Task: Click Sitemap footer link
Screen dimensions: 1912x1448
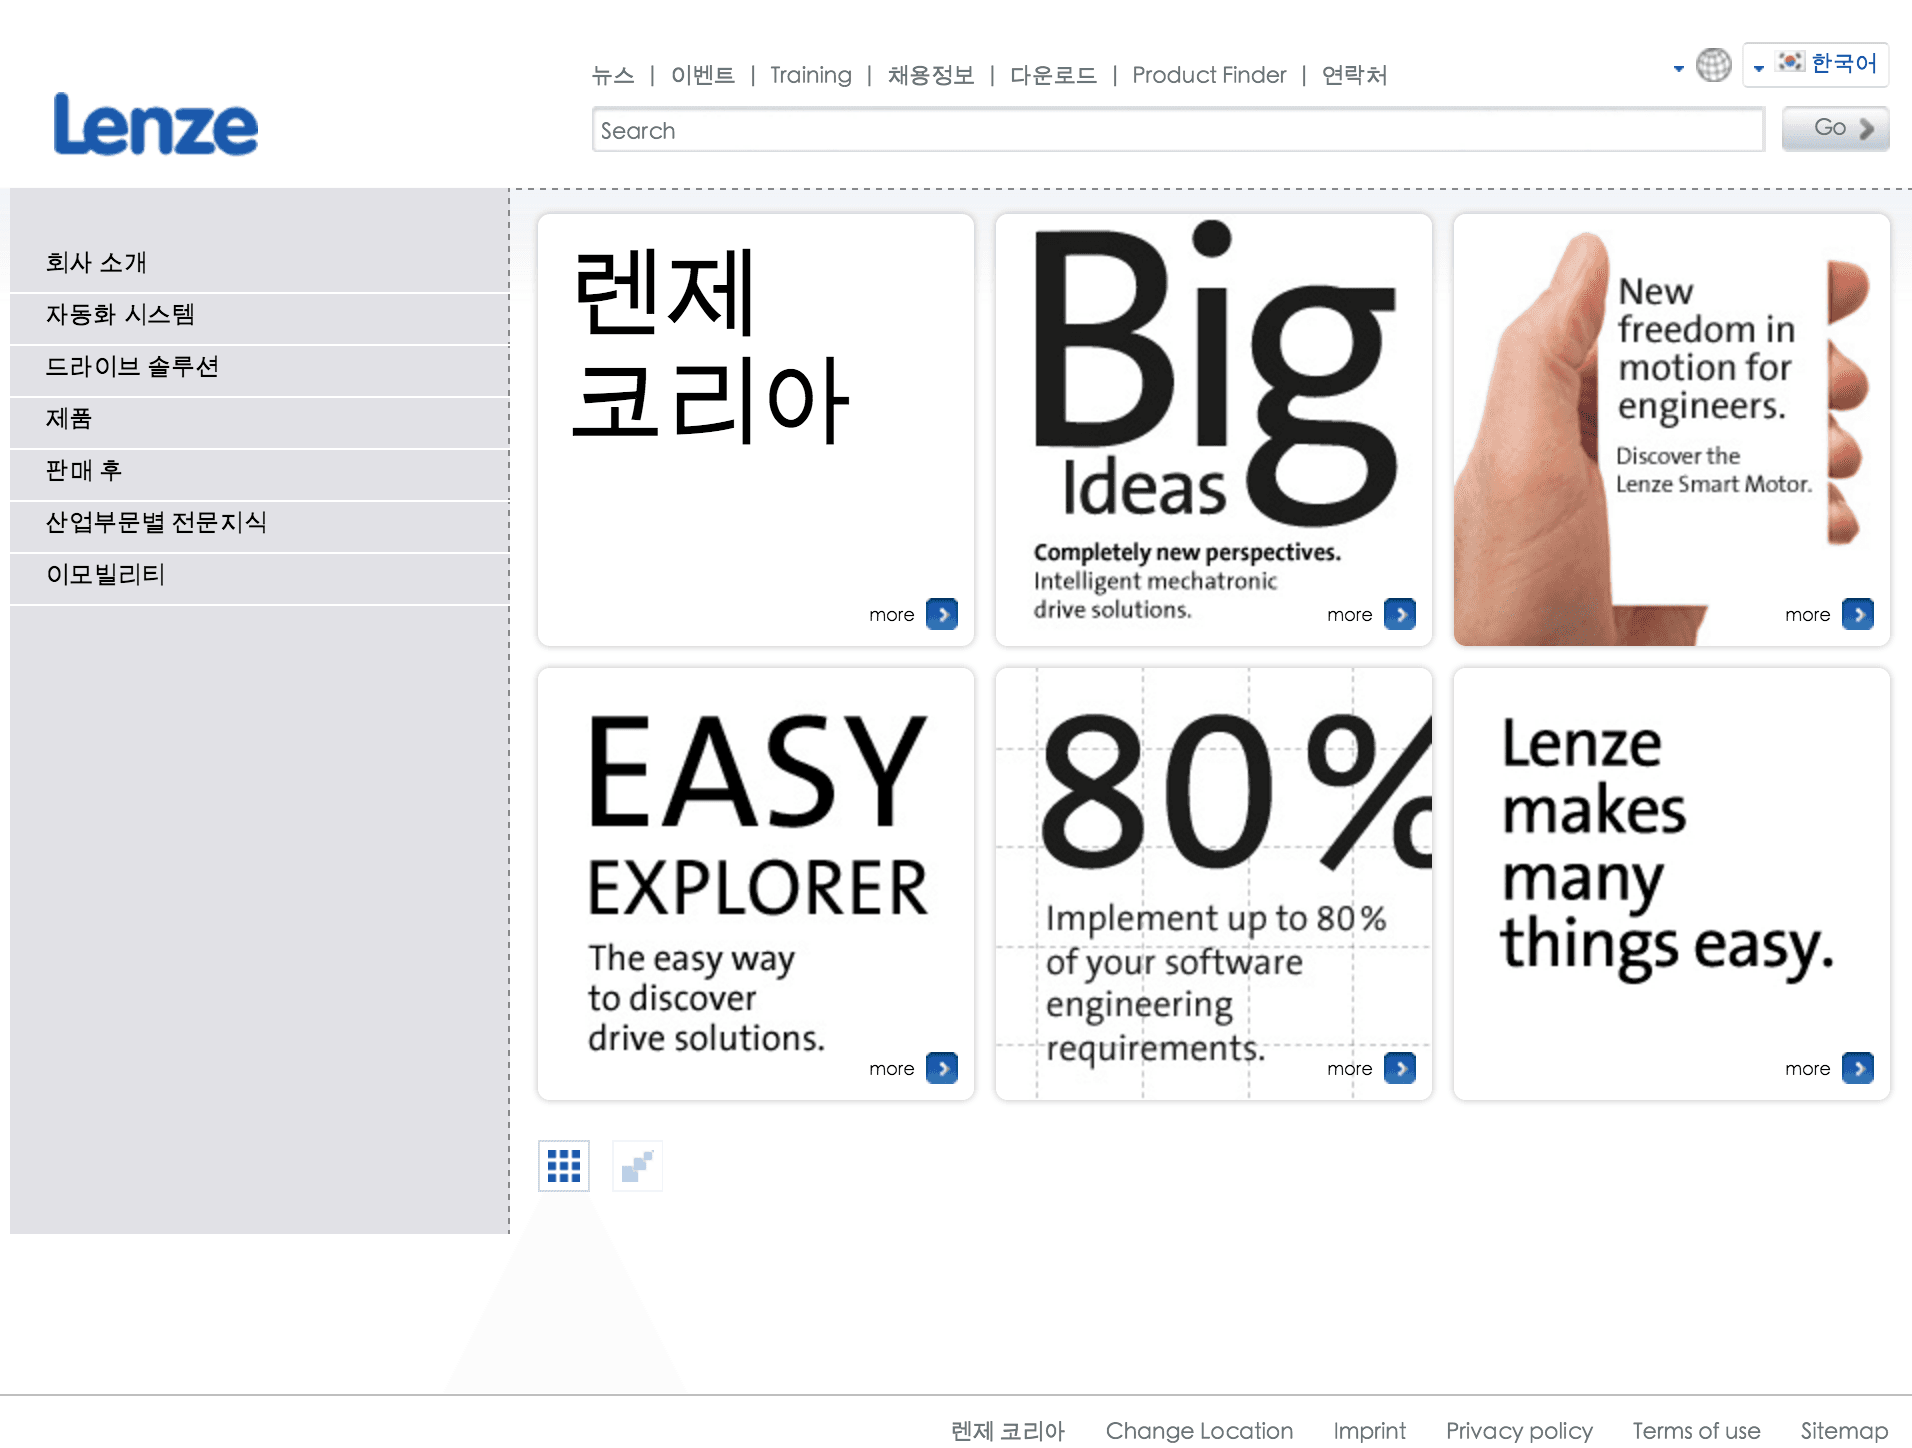Action: click(x=1844, y=1431)
